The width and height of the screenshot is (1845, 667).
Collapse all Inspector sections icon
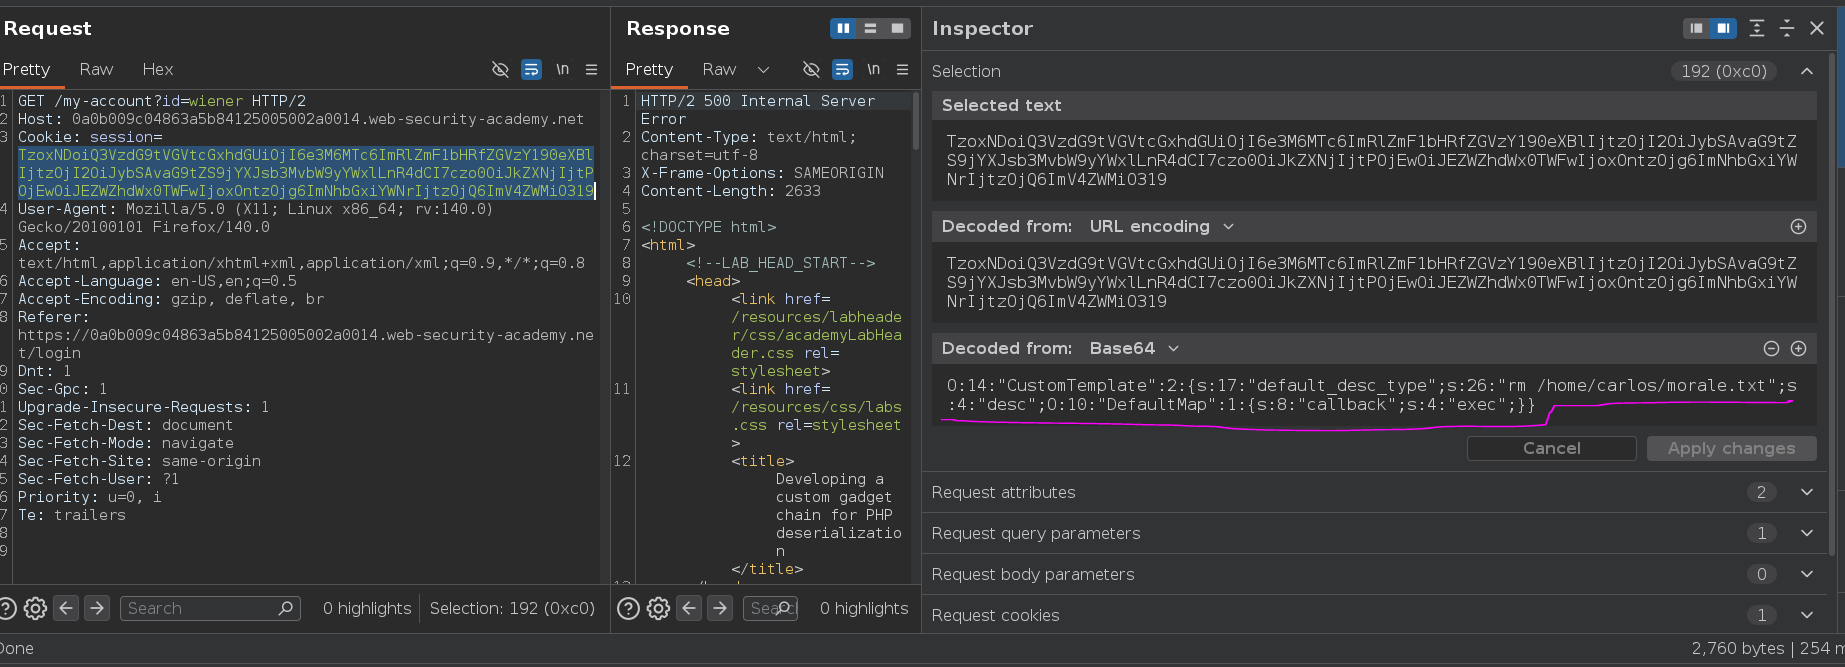[x=1787, y=28]
